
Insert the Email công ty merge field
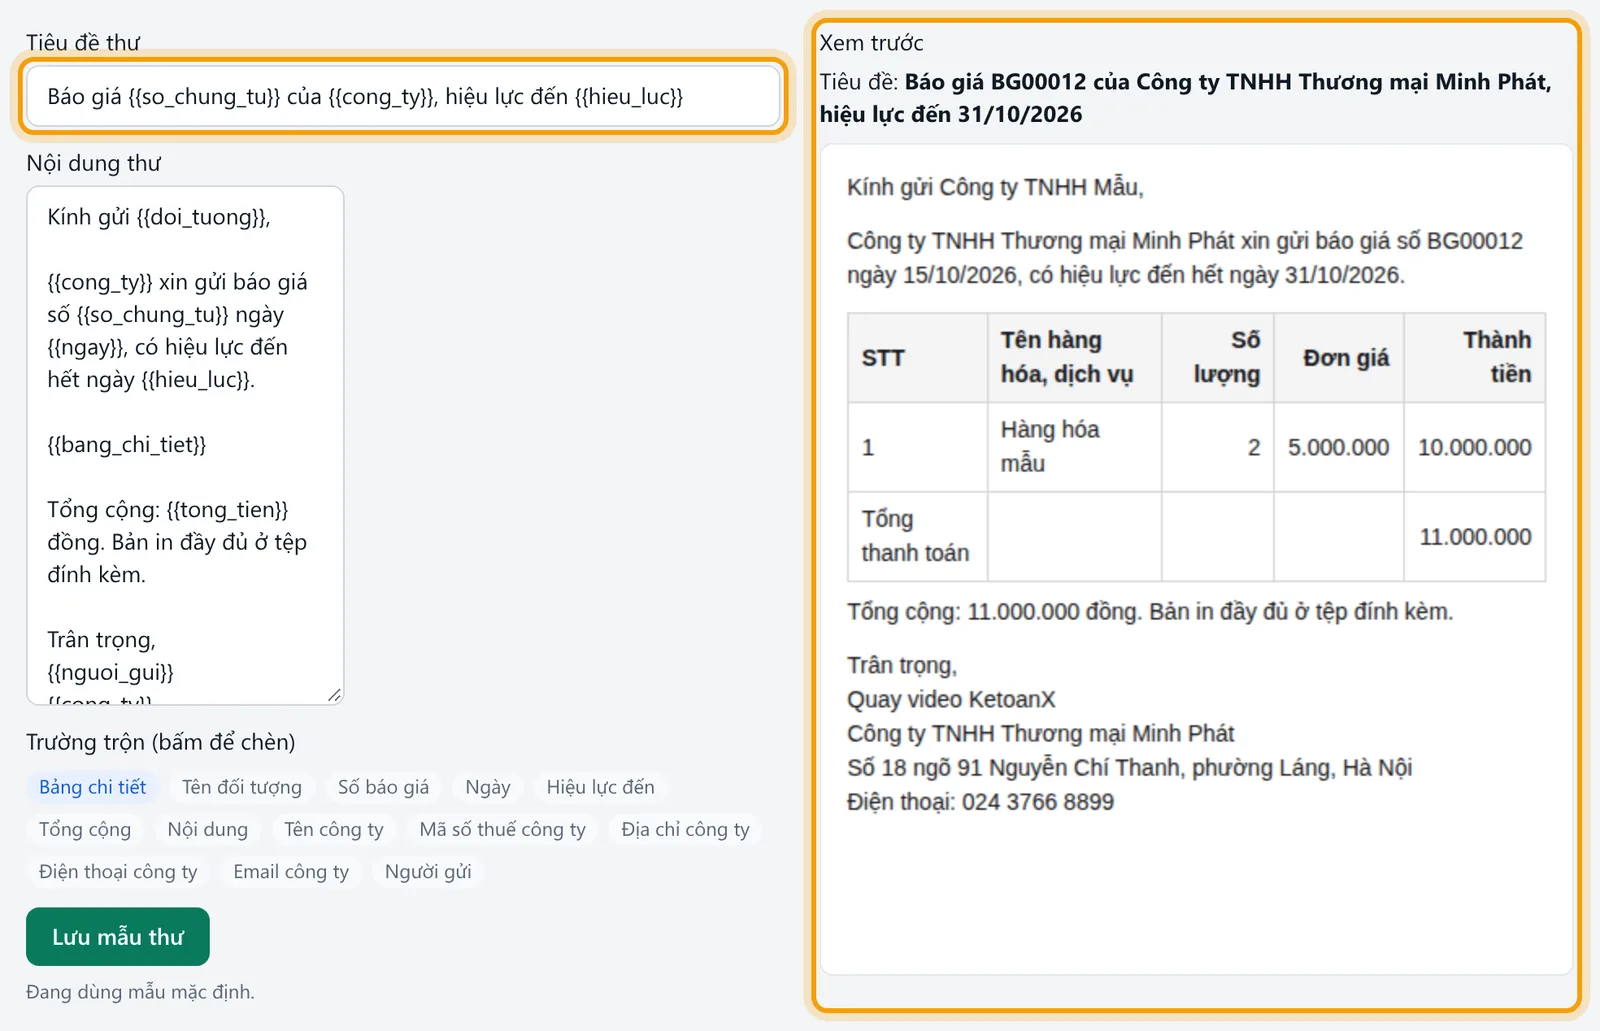click(291, 871)
